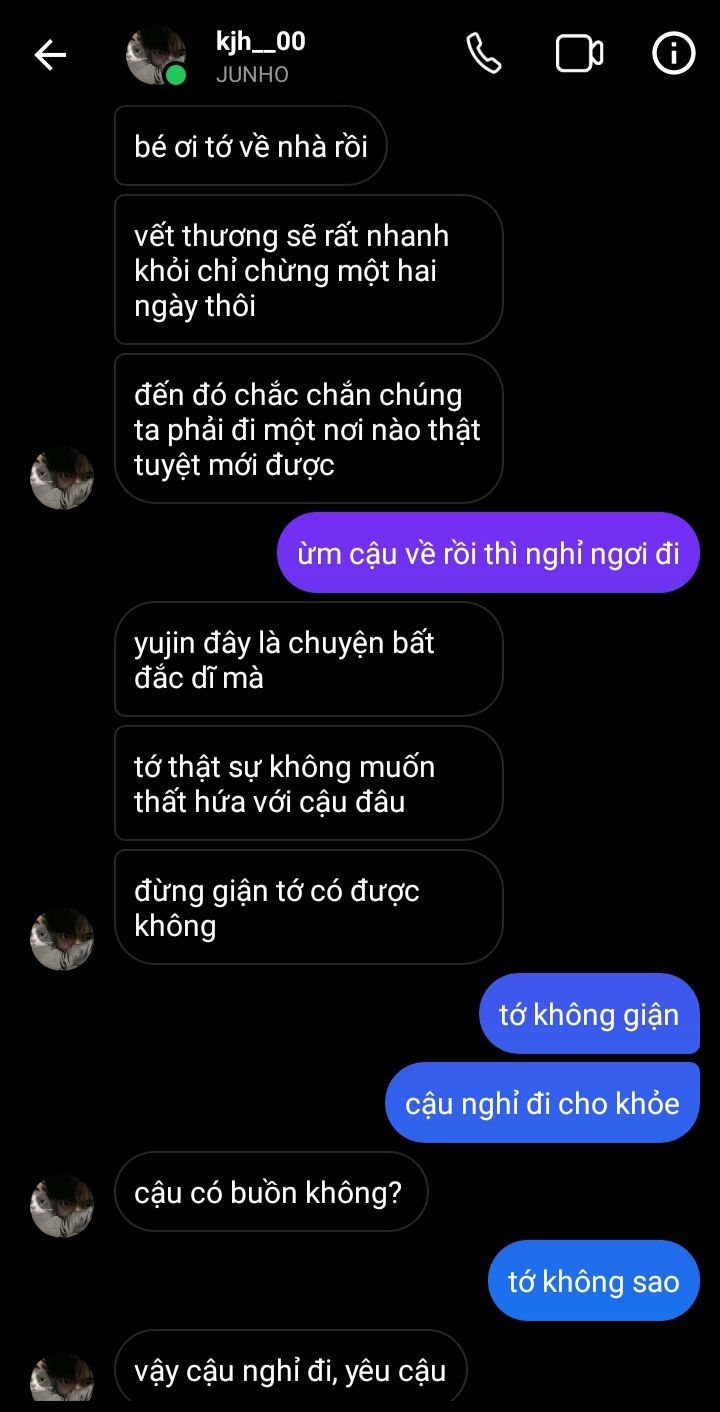Select message 'vết thương sẽ rất nhanh khỏi'
The image size is (720, 1412).
pyautogui.click(x=308, y=270)
